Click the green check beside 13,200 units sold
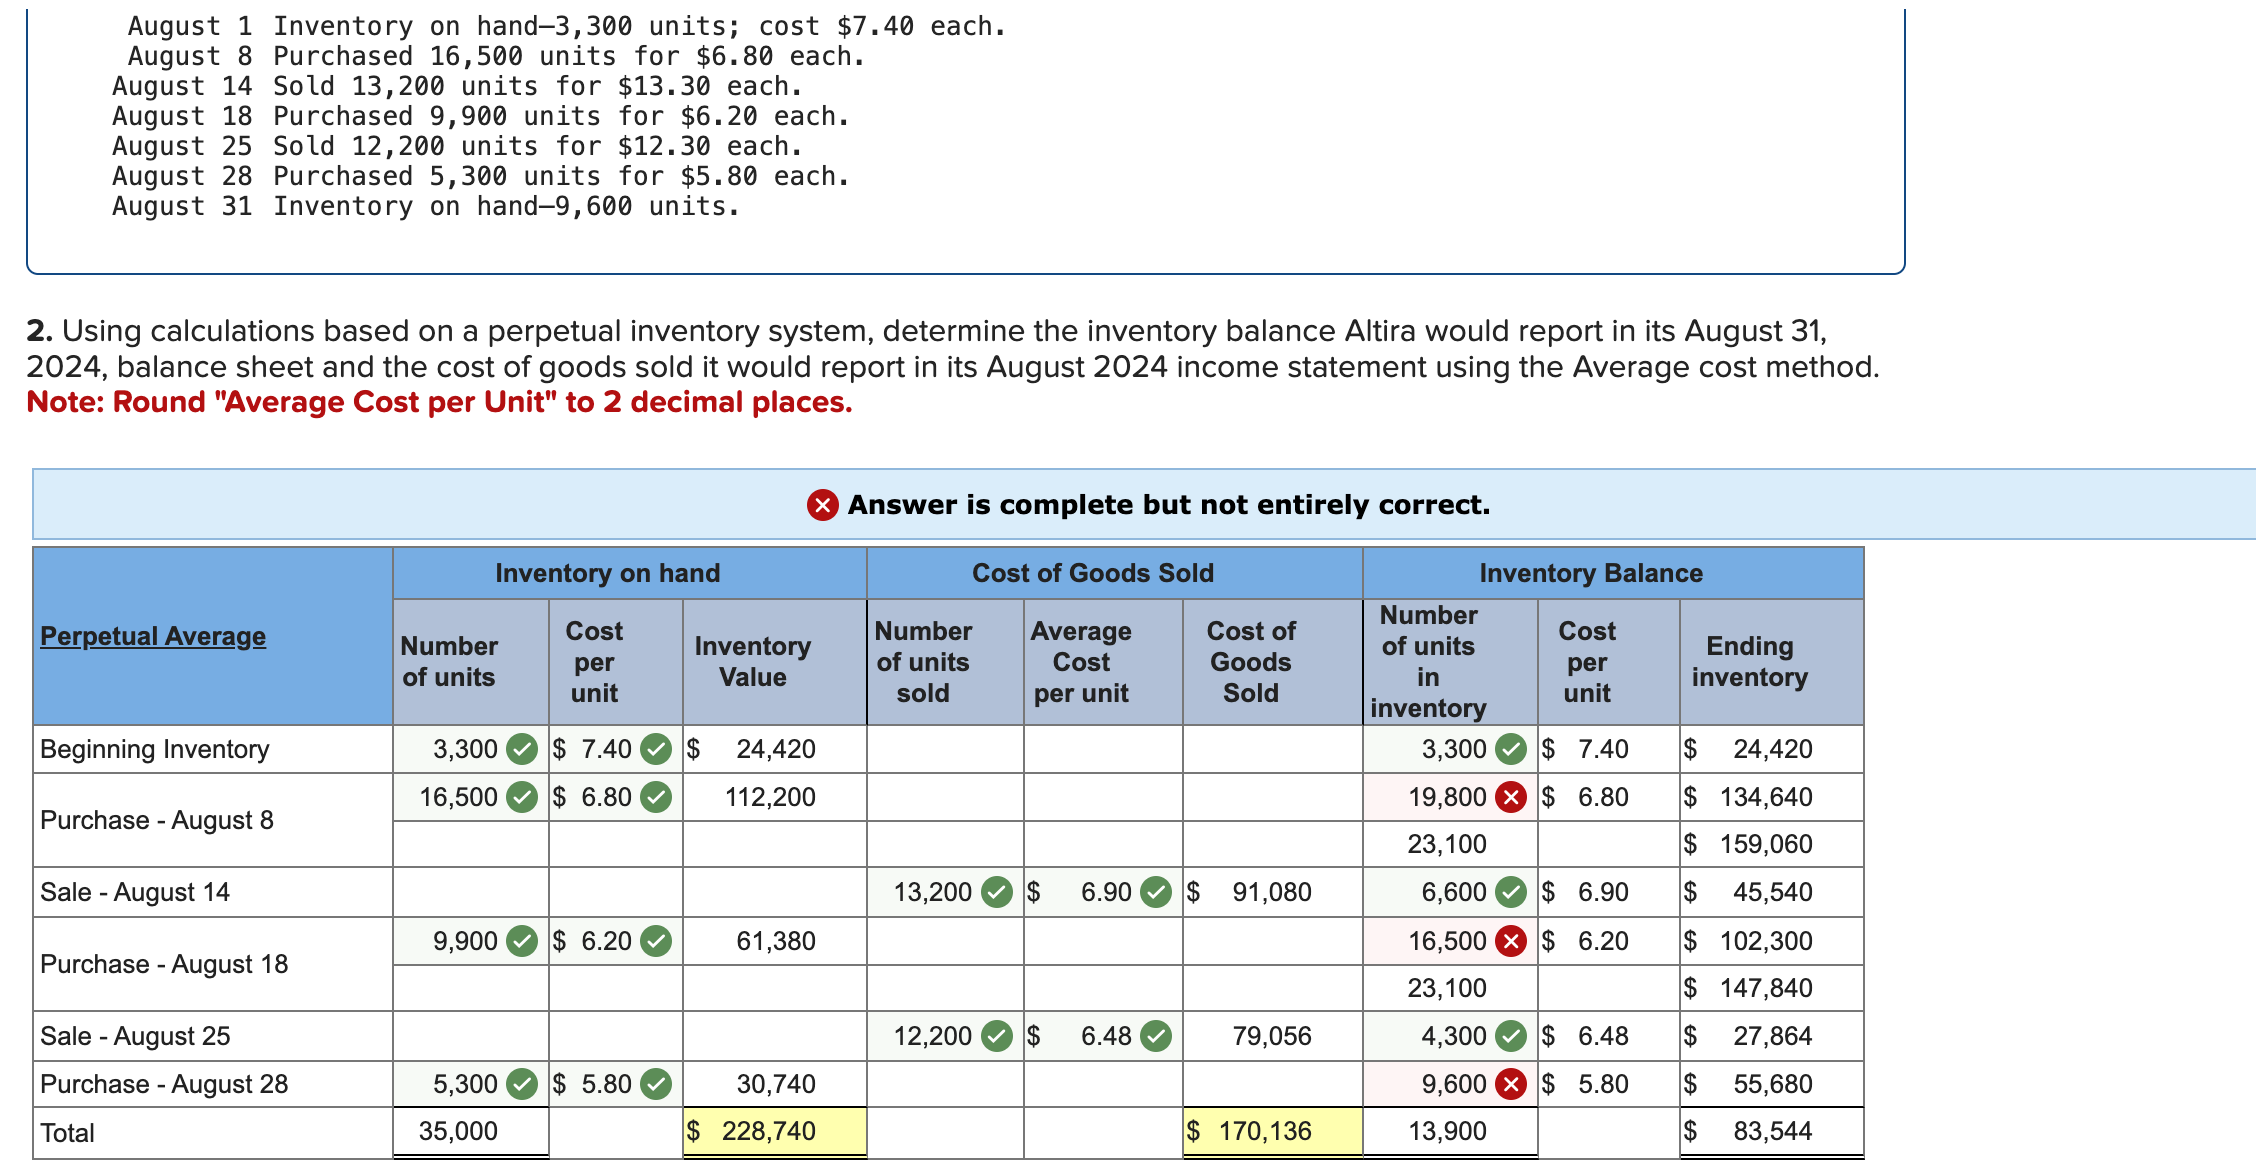This screenshot has width=2256, height=1170. click(x=996, y=891)
